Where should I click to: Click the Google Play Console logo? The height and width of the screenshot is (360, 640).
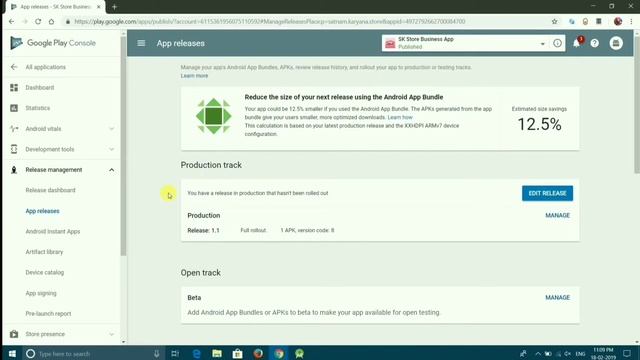coord(53,43)
